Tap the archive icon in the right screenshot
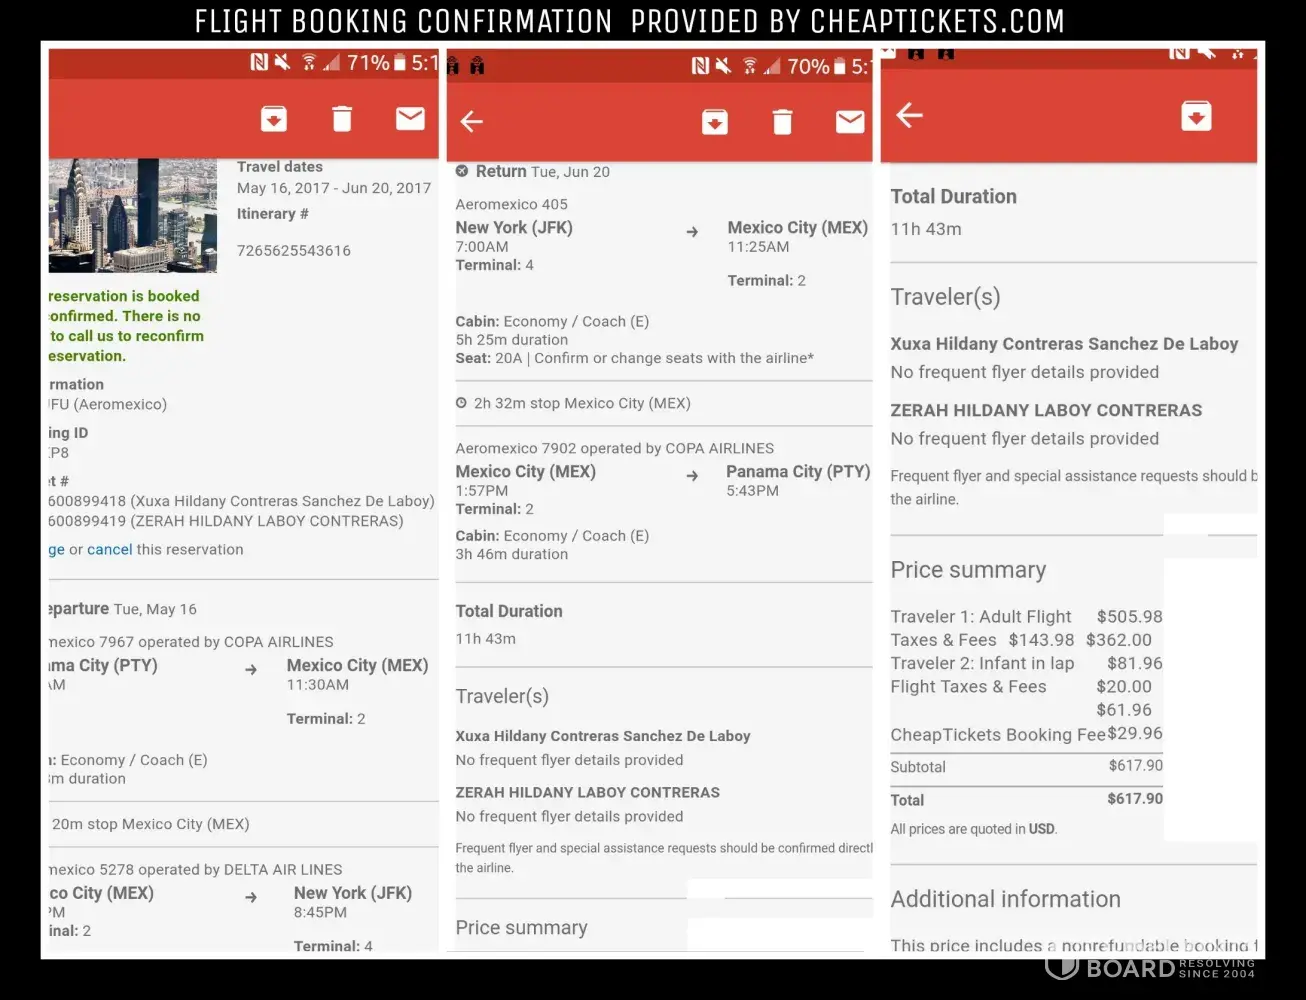The image size is (1306, 1000). click(x=1196, y=116)
